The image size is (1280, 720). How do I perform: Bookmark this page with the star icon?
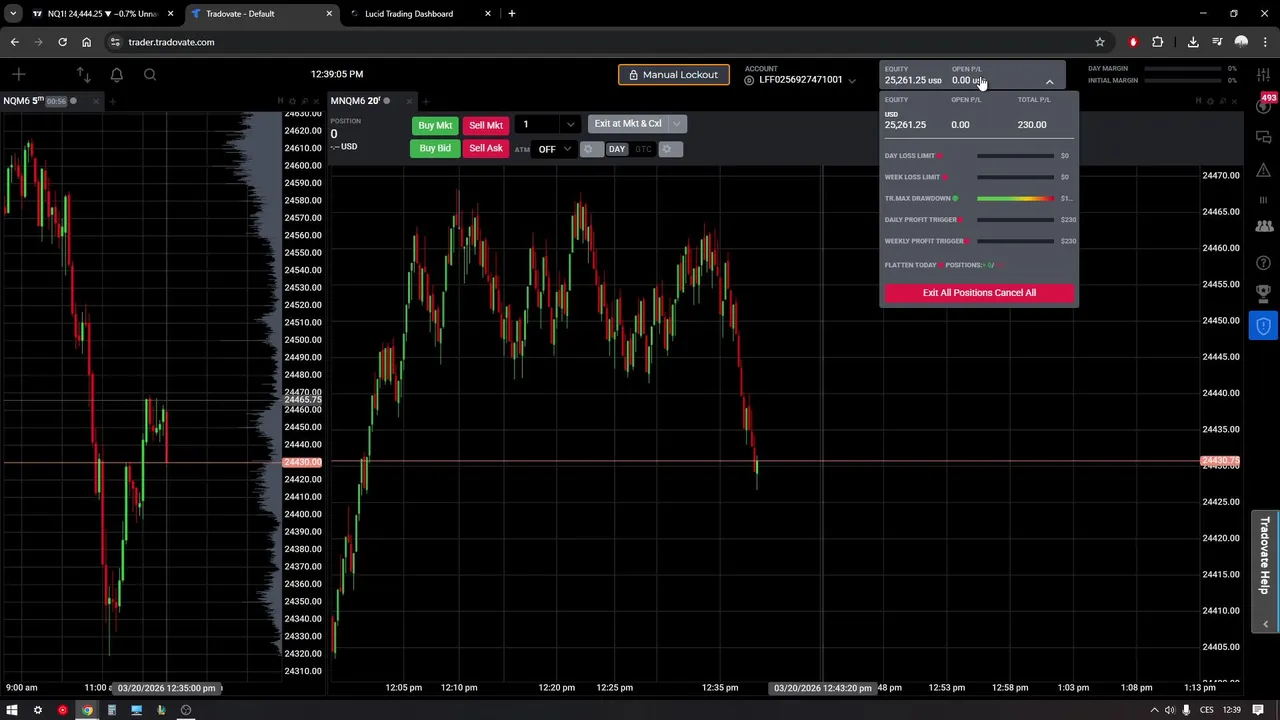coord(1100,42)
